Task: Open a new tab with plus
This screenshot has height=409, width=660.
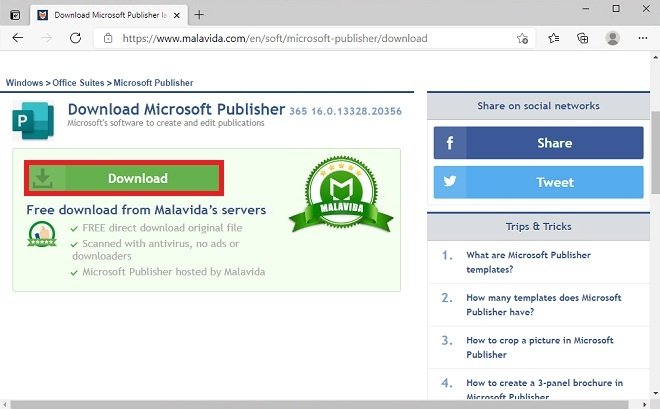Action: pyautogui.click(x=199, y=15)
